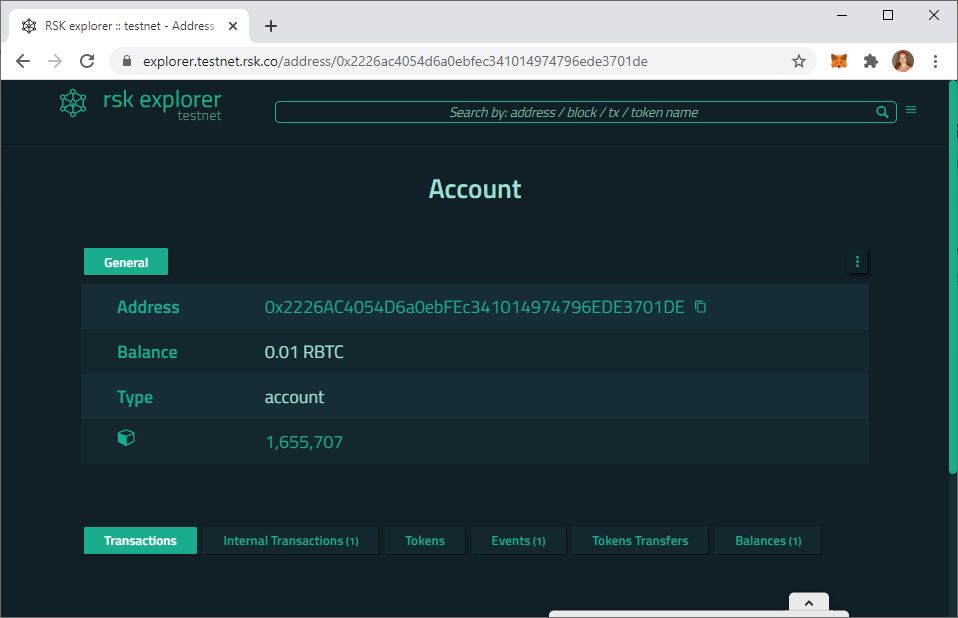Bookmark this page with the star icon
This screenshot has width=958, height=618.
point(799,61)
